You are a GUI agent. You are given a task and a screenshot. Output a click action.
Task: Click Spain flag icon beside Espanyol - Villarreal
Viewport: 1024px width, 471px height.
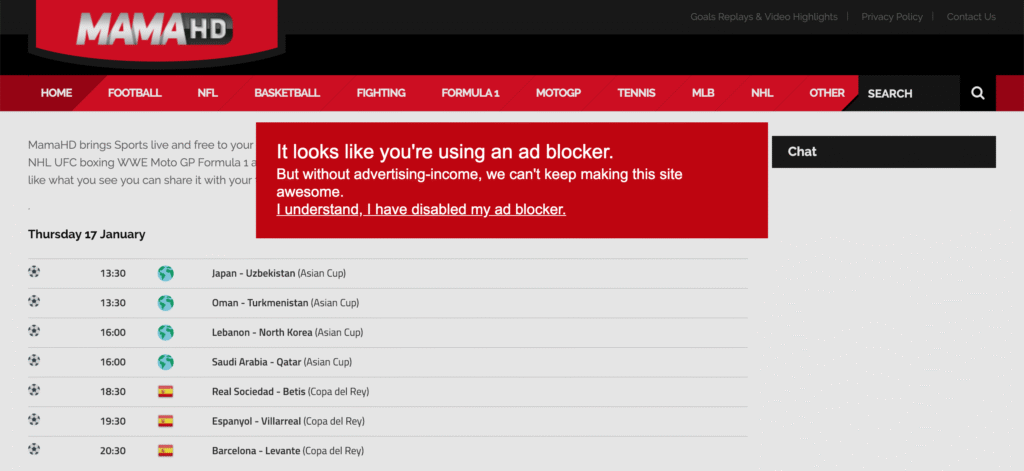tap(166, 421)
